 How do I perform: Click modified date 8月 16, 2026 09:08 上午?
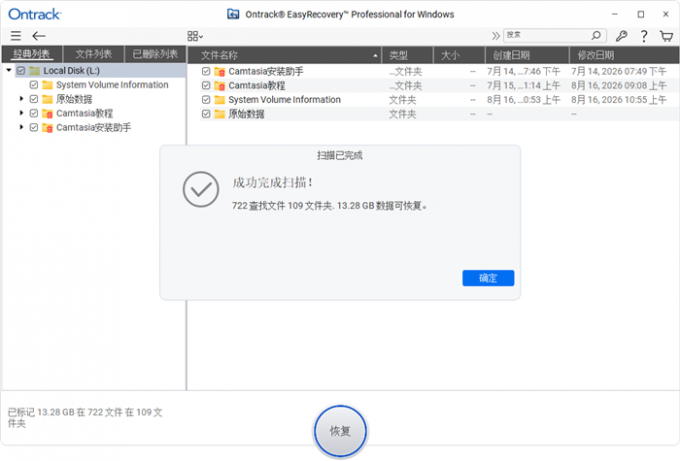(618, 85)
